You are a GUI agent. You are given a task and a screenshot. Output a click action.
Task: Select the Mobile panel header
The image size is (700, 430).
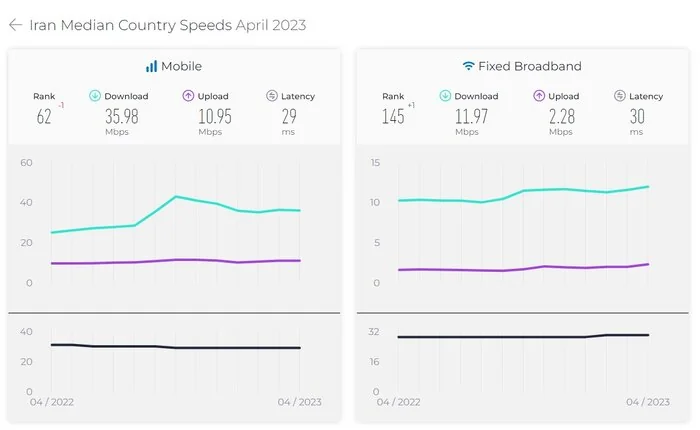tap(174, 66)
